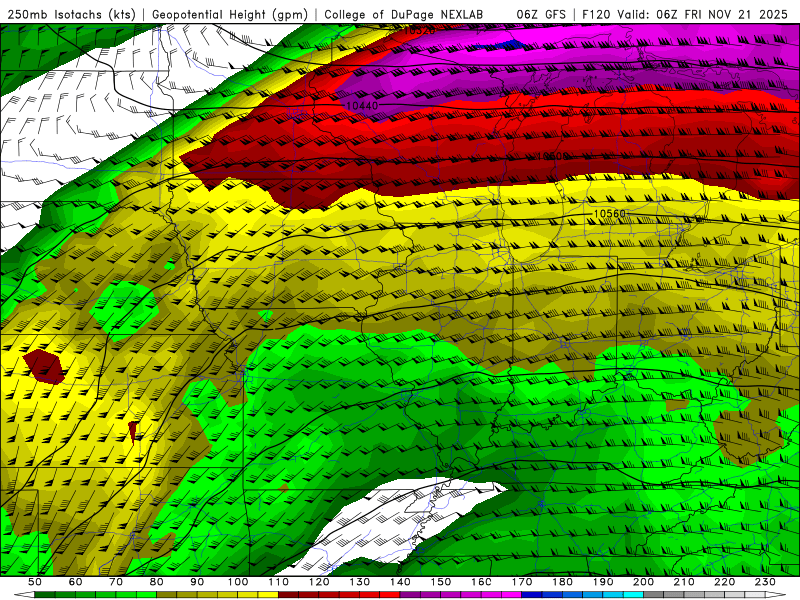Click the 140 label on the color scale
Image resolution: width=800 pixels, height=600 pixels.
(400, 582)
